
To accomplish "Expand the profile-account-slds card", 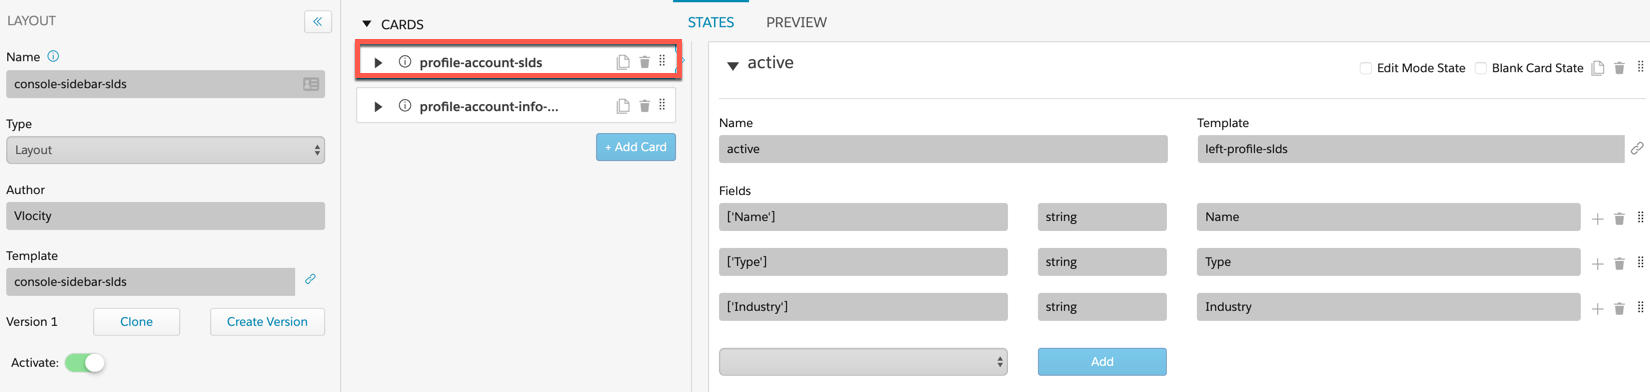I will [378, 62].
